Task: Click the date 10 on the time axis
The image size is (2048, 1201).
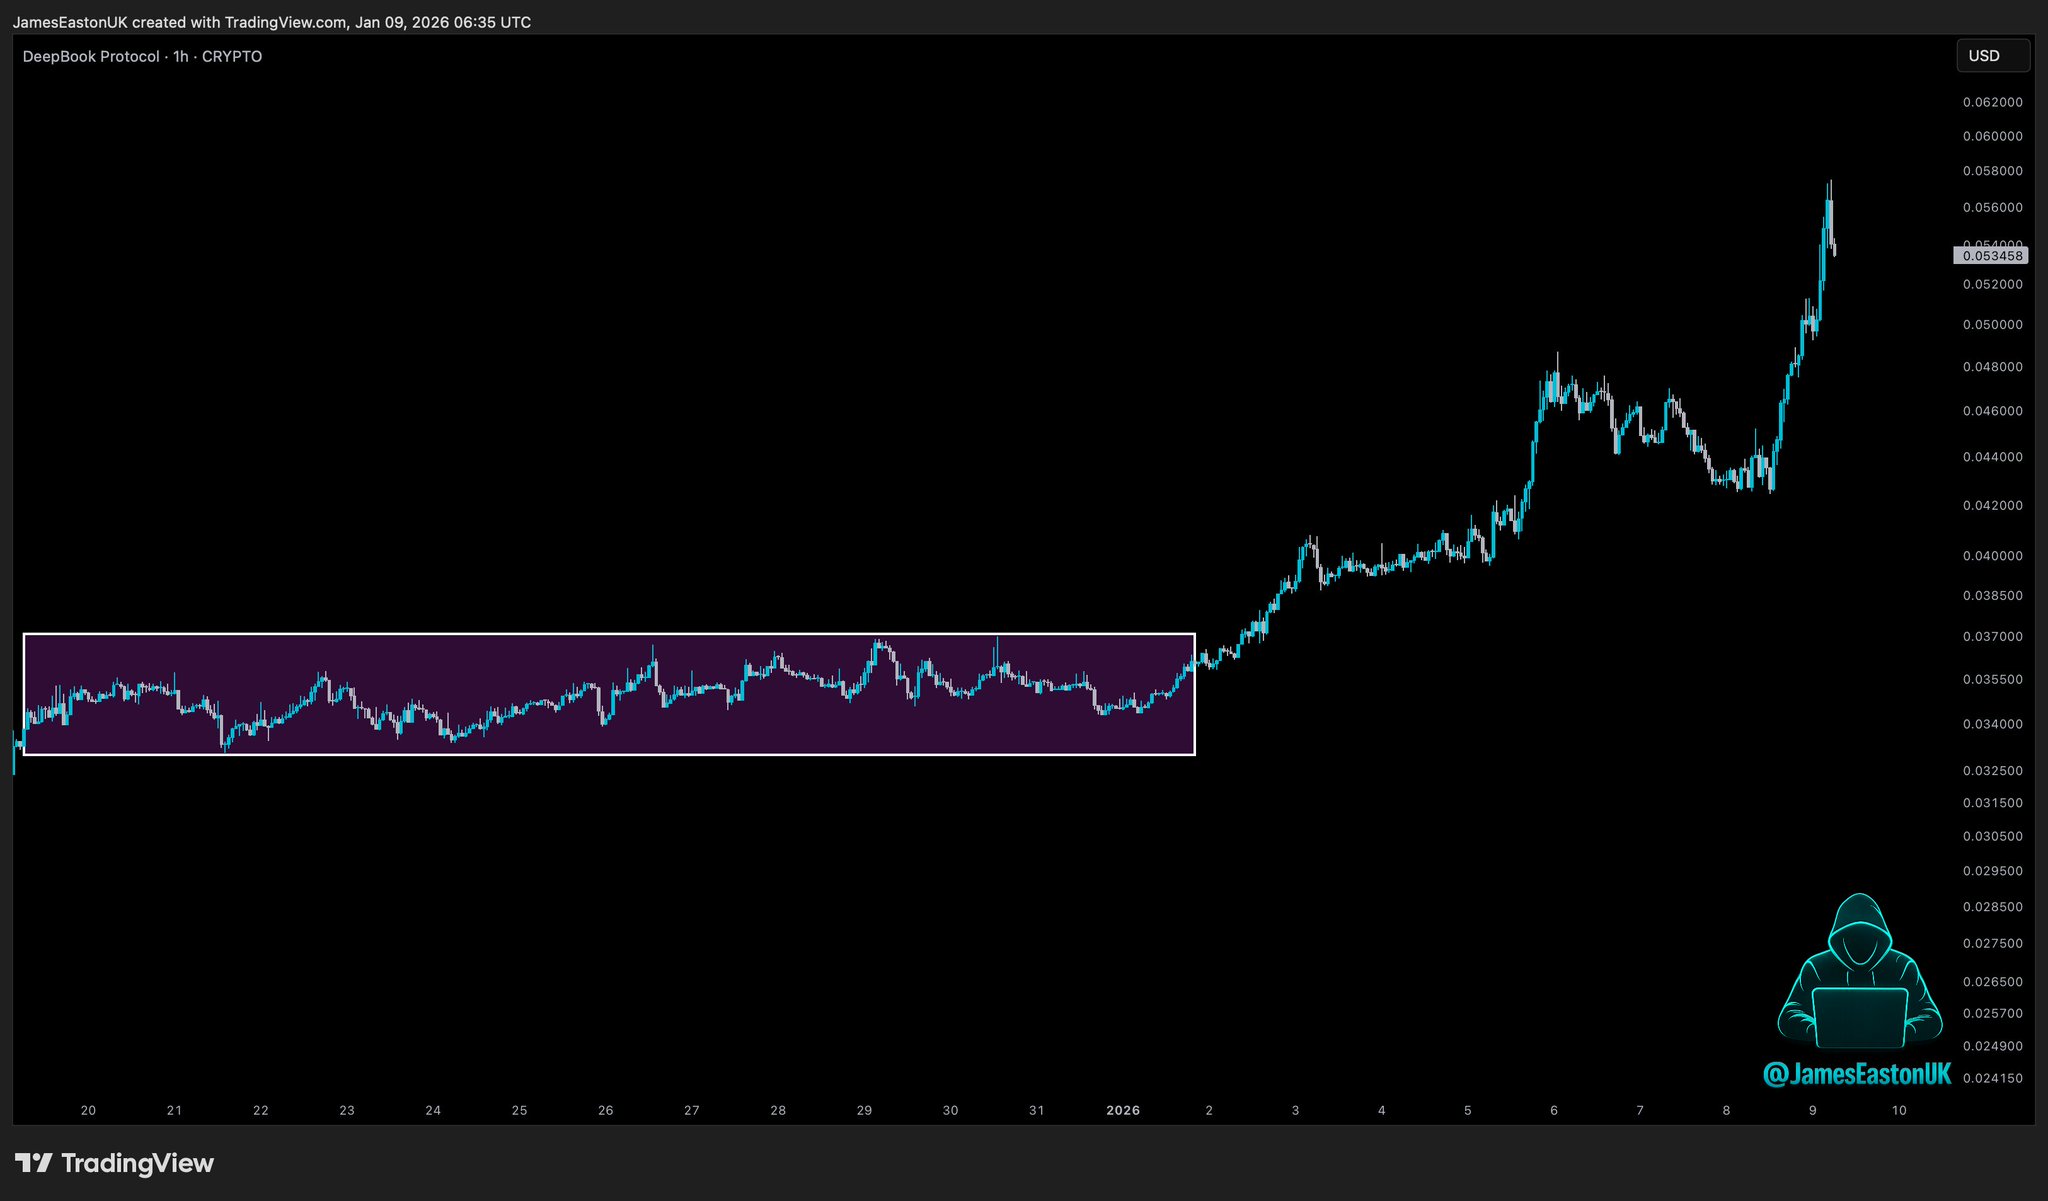Action: pyautogui.click(x=1898, y=1110)
